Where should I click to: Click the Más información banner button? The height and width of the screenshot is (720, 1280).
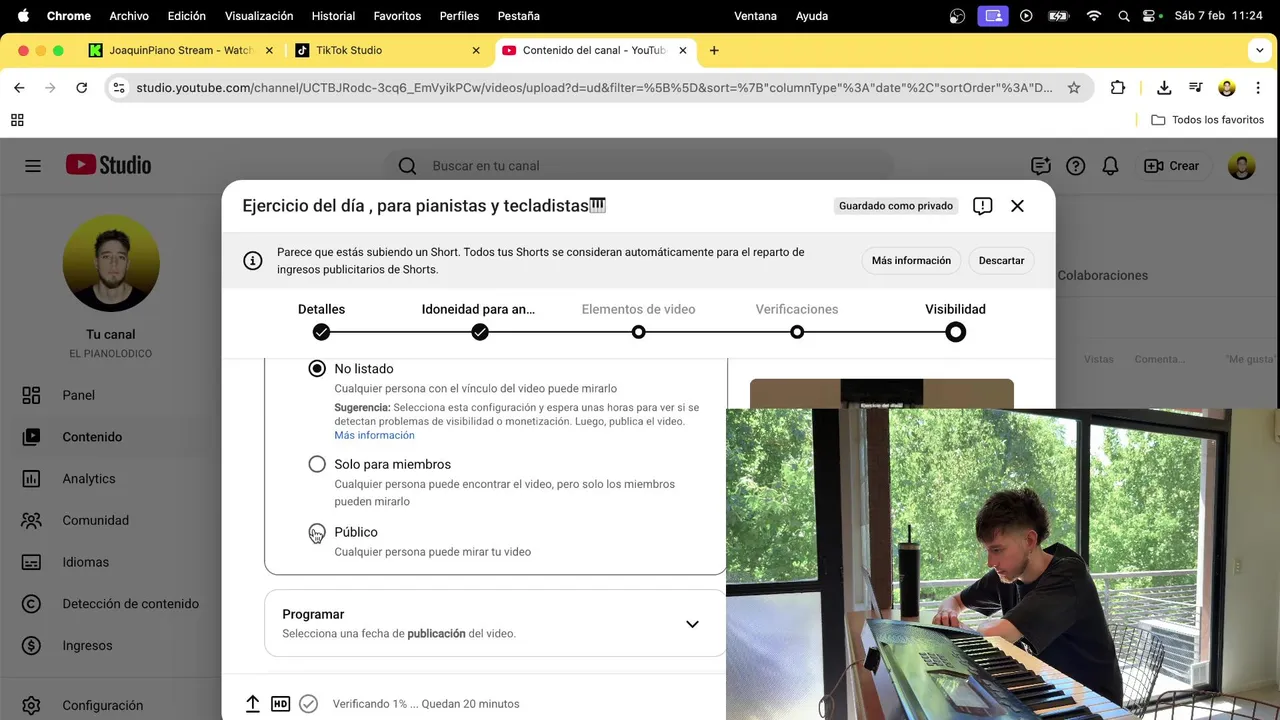[911, 261]
